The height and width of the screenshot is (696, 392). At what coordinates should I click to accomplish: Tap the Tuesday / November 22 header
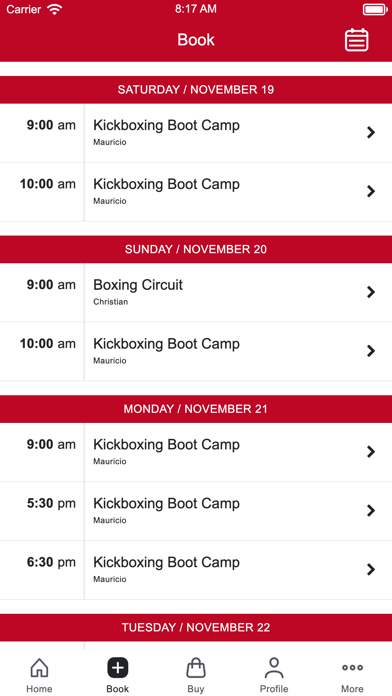[196, 627]
